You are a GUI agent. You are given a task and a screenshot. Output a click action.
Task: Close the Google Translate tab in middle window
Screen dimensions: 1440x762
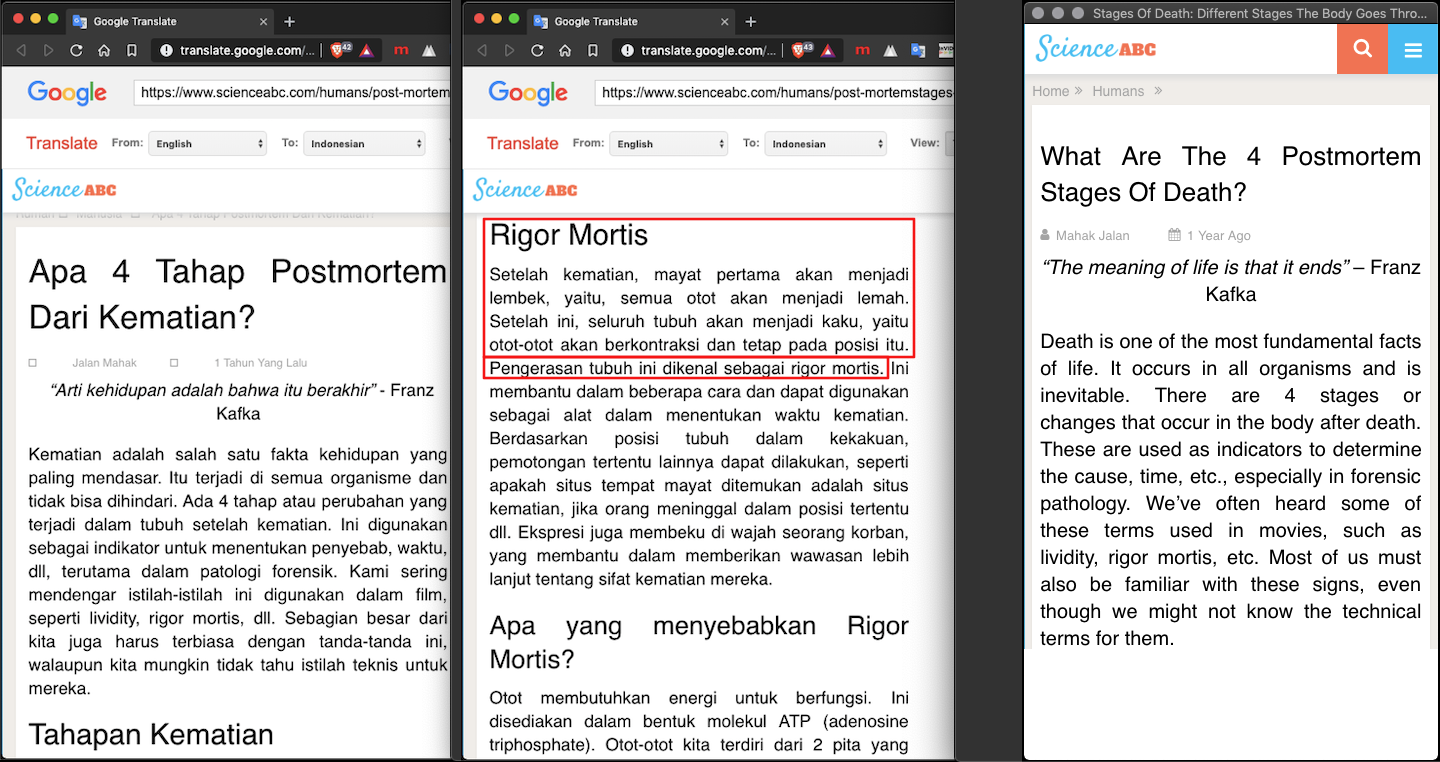click(725, 21)
